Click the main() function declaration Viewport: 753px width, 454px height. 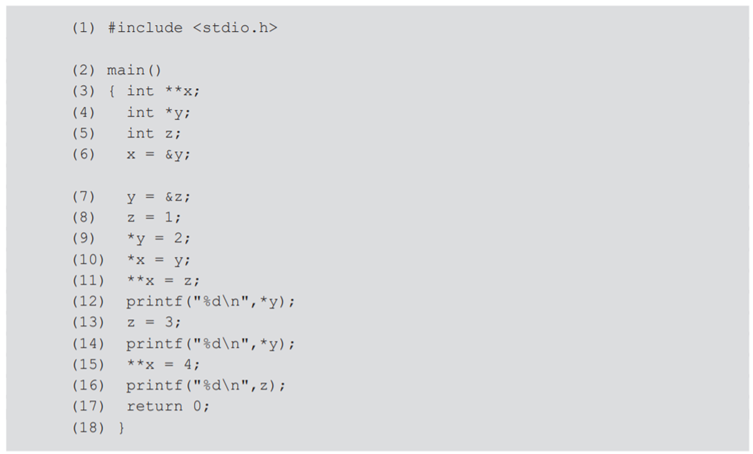pos(134,70)
